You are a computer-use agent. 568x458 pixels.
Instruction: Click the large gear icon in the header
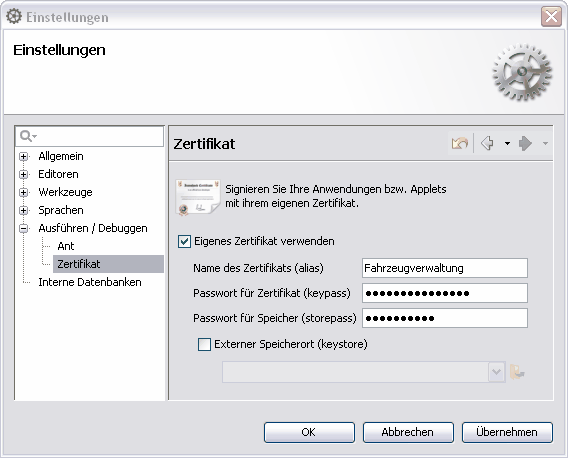[521, 72]
